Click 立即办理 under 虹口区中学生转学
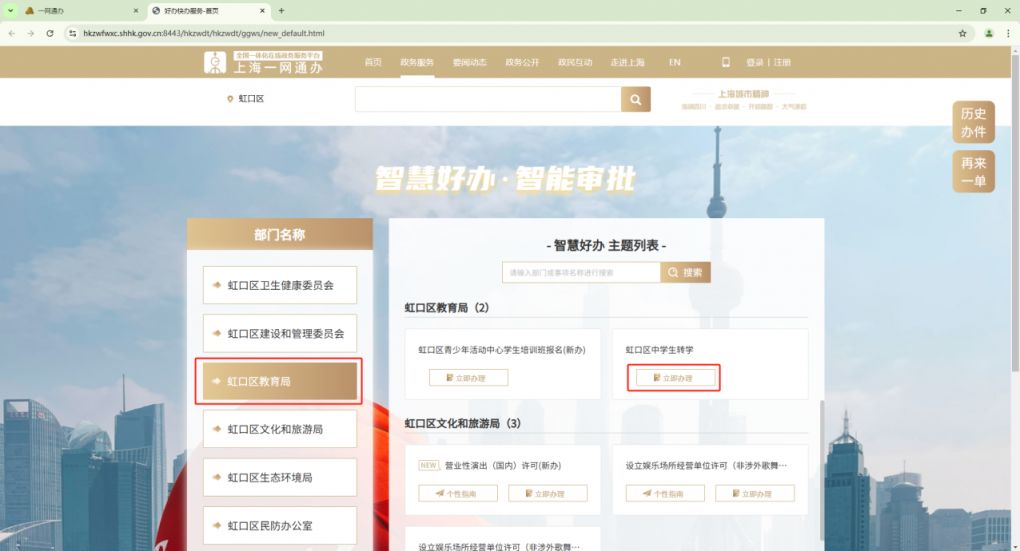 pyautogui.click(x=675, y=378)
